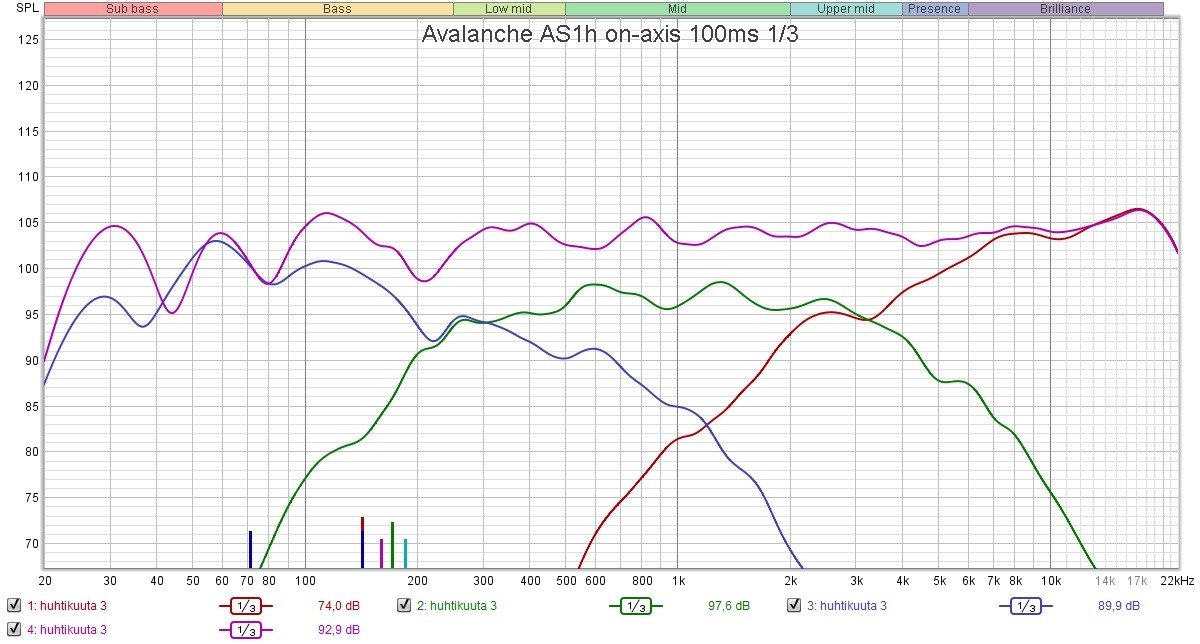Select the Bass frequency band
1200x644 pixels.
point(337,9)
